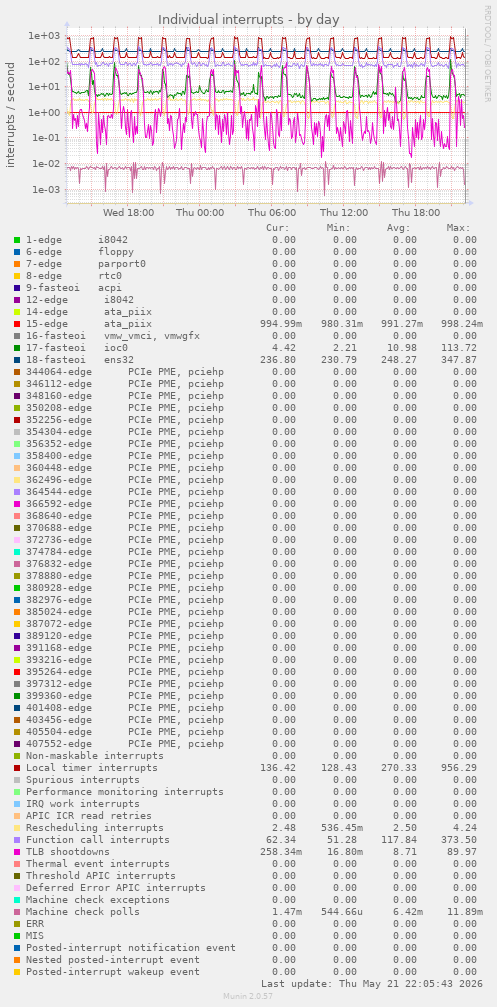This screenshot has height=1007, width=497.
Task: Click the green 1-edge i8042 legend swatch
Action: coord(17,240)
